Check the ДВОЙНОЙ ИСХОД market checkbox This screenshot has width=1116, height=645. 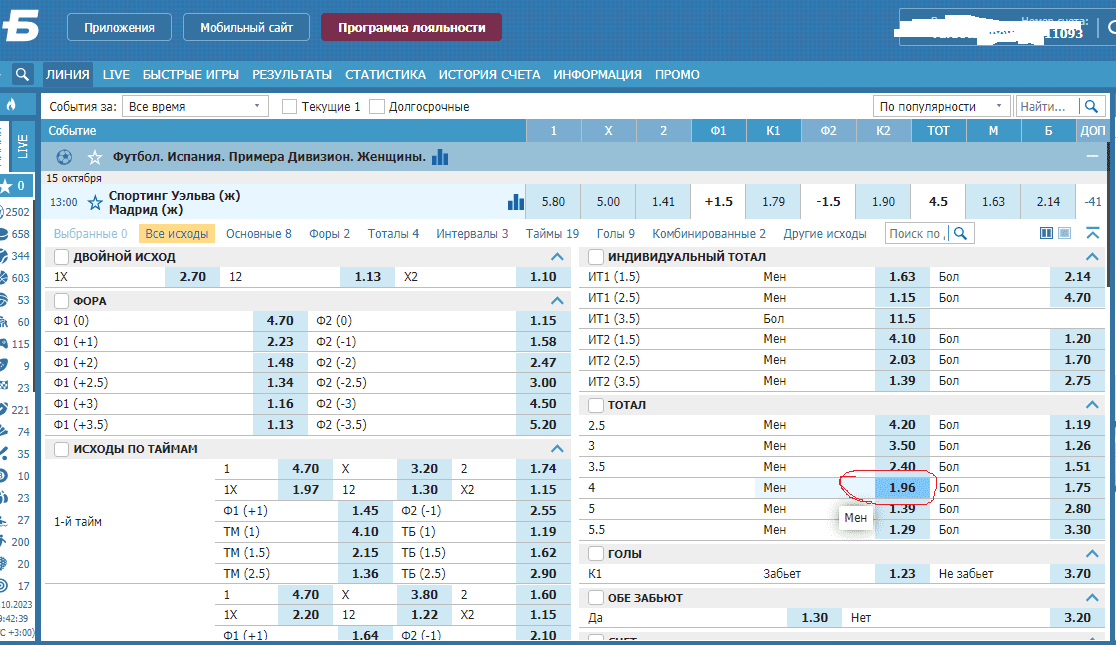point(61,257)
